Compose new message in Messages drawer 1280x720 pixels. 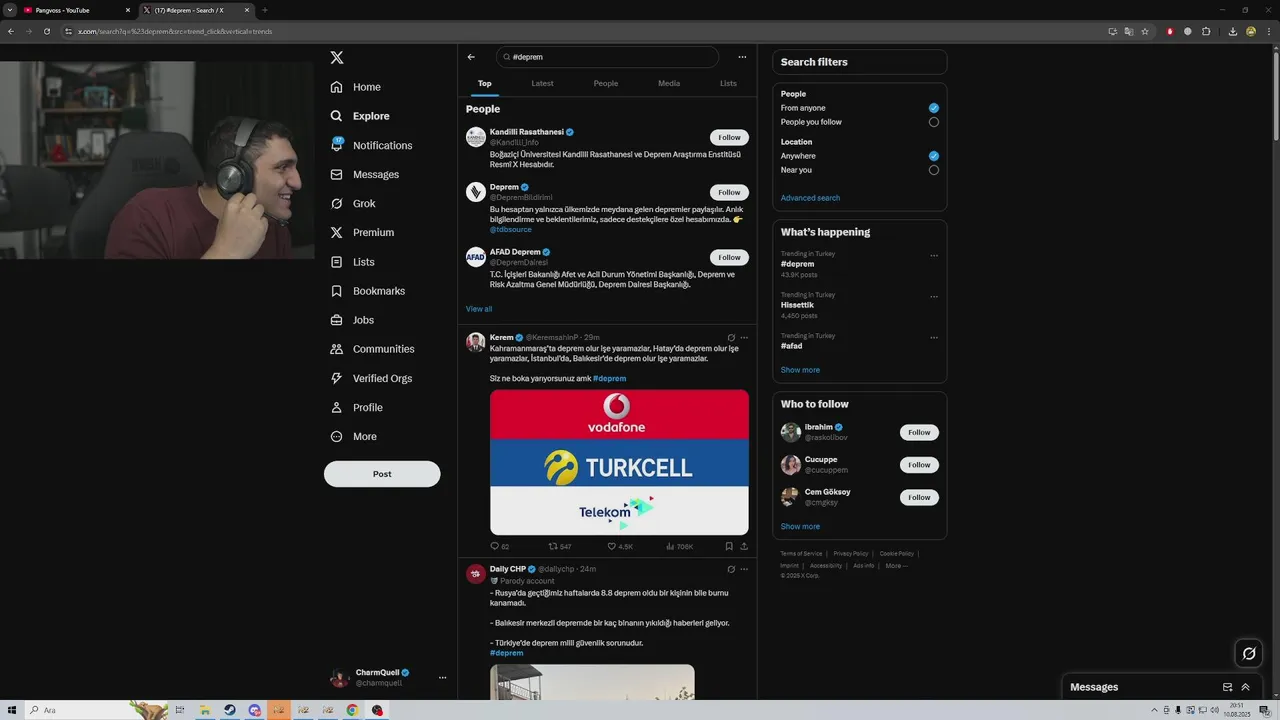1227,687
